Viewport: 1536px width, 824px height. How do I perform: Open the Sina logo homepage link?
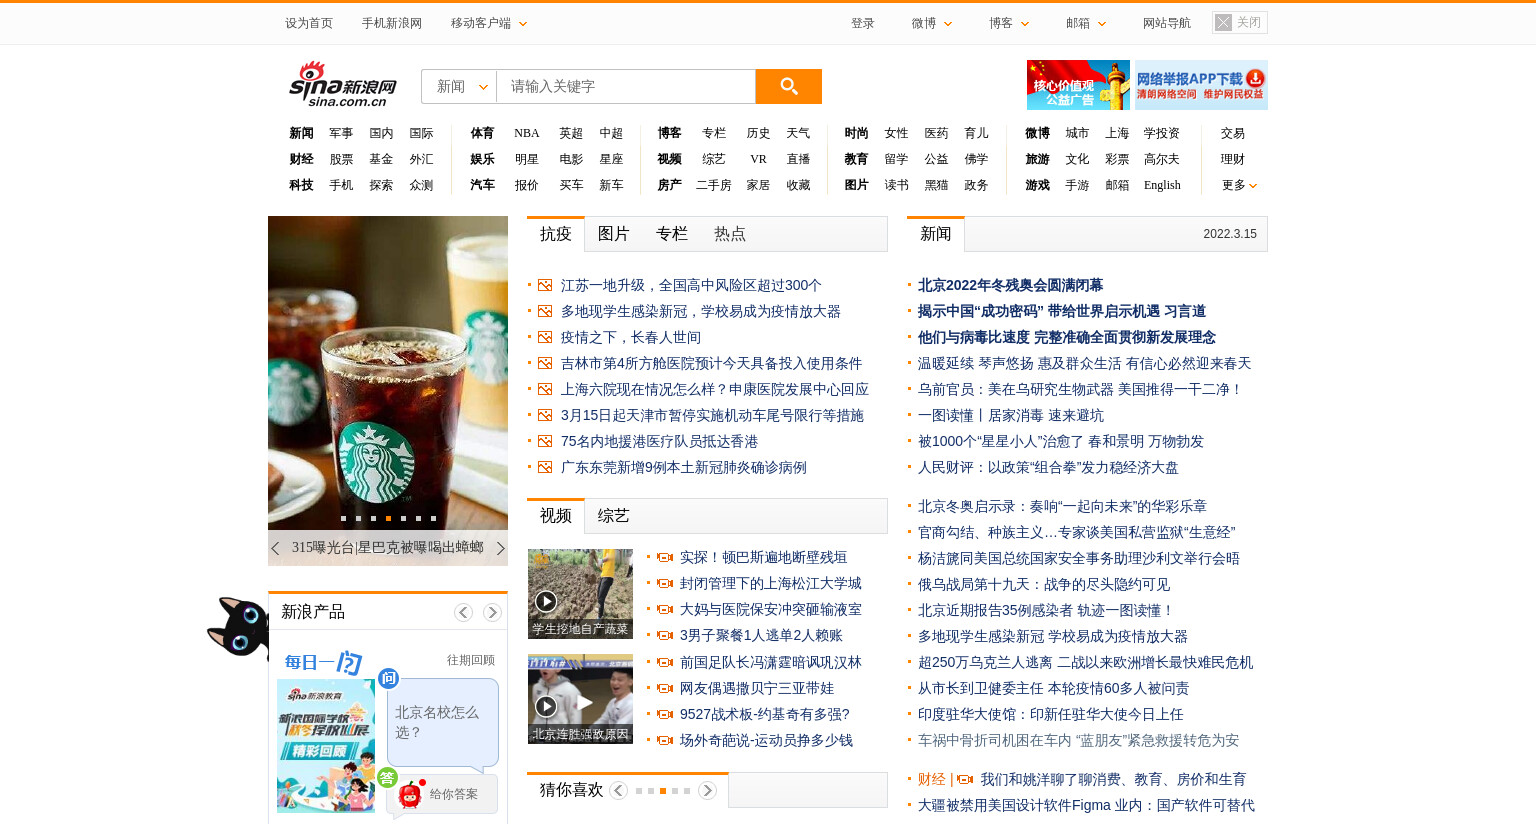tap(343, 84)
